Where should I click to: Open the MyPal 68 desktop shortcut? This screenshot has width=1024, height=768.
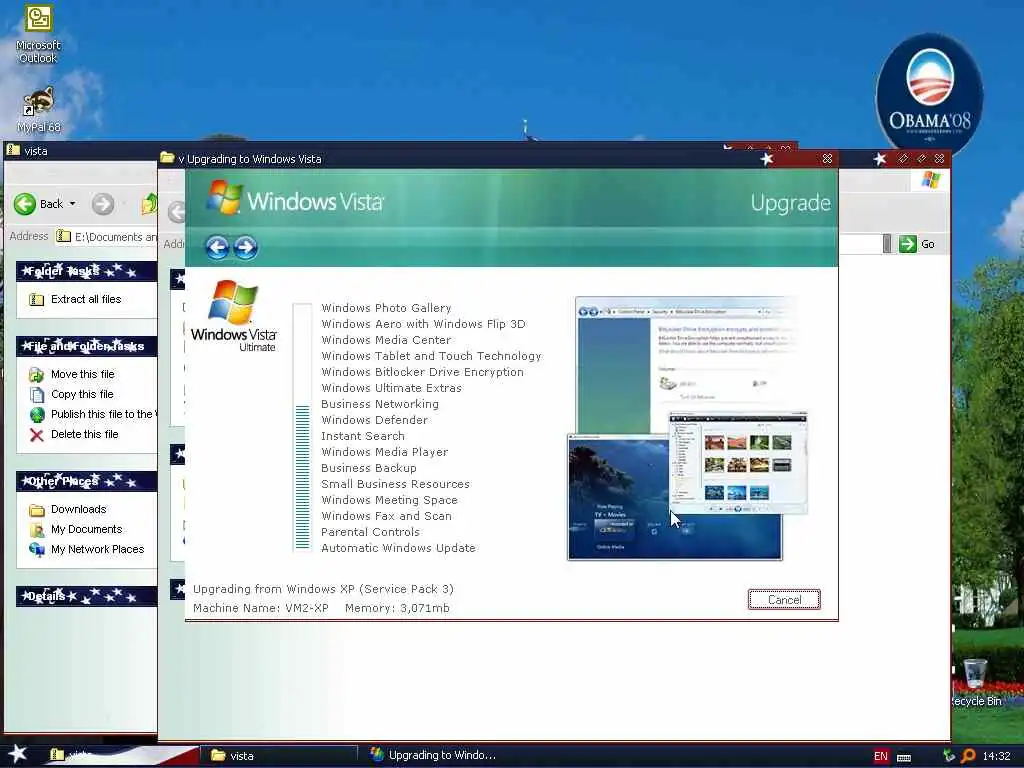(x=38, y=110)
